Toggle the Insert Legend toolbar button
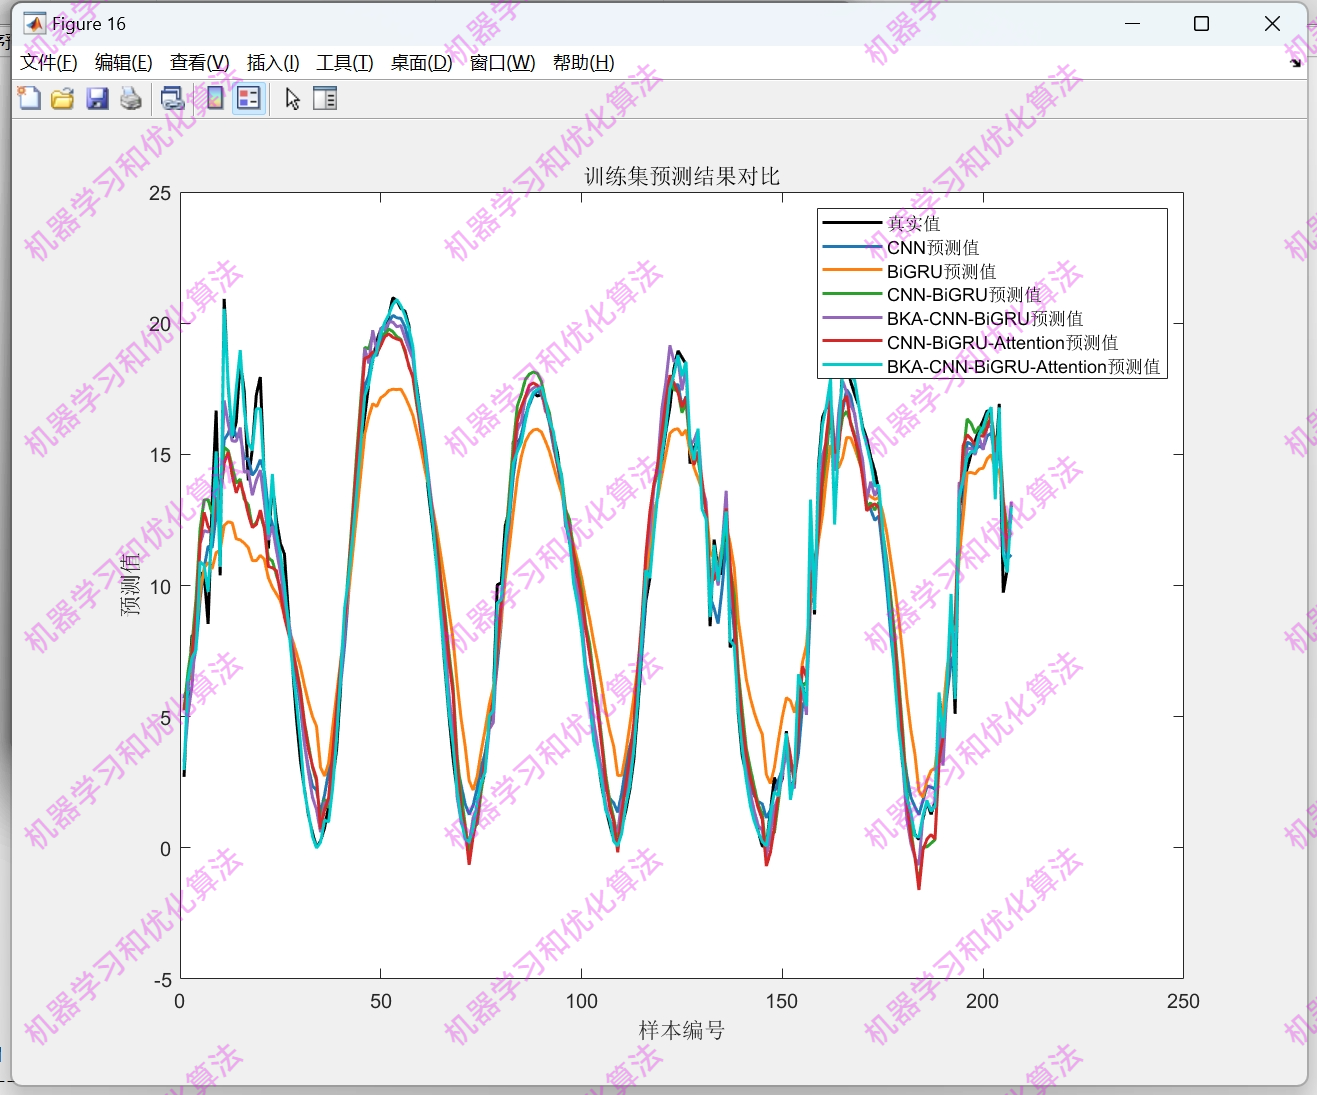 (x=249, y=98)
